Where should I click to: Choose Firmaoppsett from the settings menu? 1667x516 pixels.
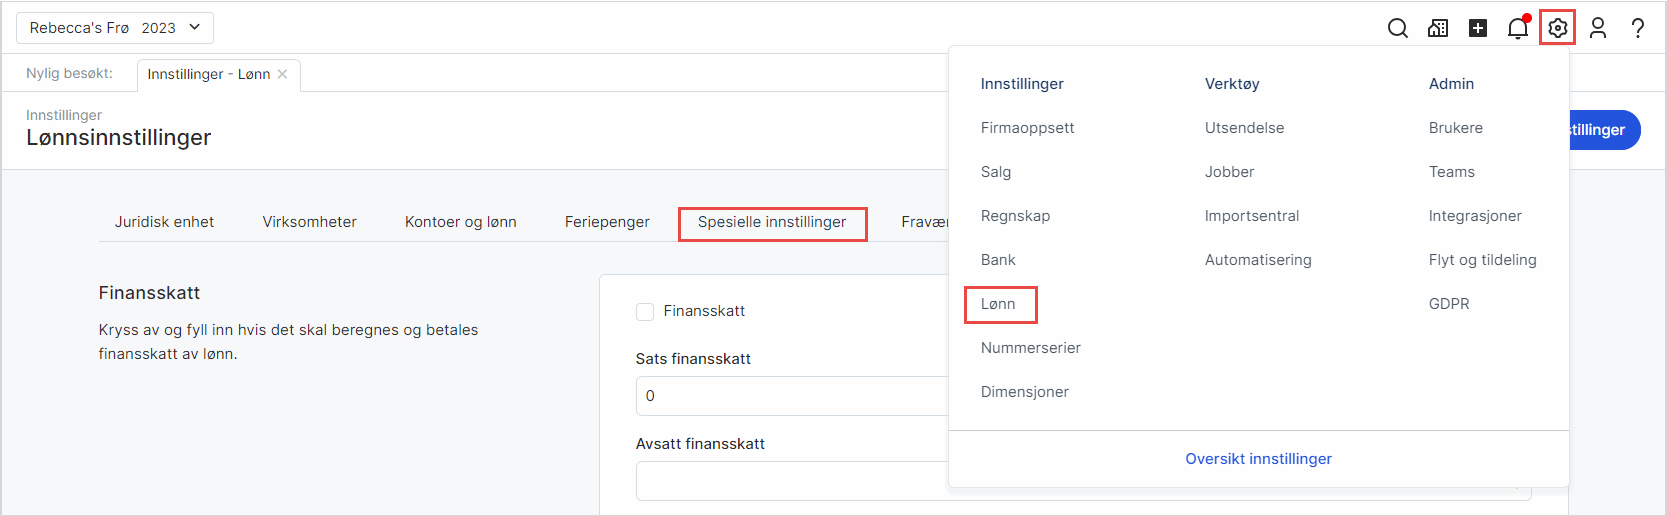point(1027,128)
